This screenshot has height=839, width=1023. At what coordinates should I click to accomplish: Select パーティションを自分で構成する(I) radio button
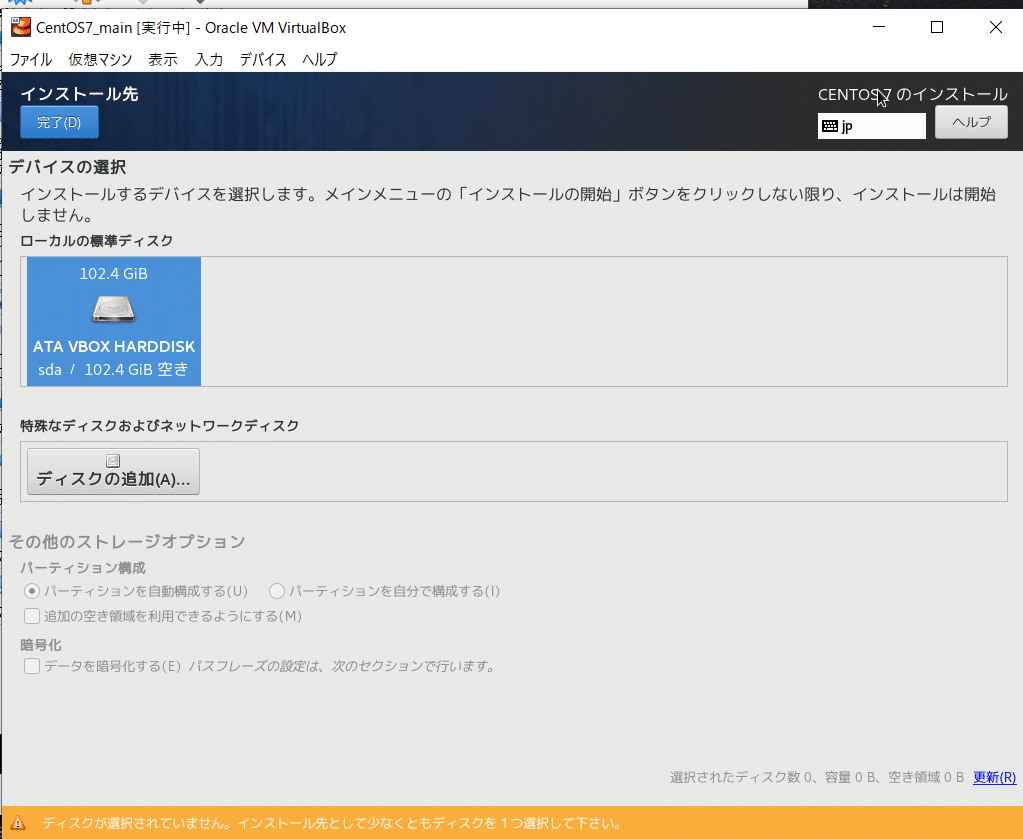[x=277, y=591]
